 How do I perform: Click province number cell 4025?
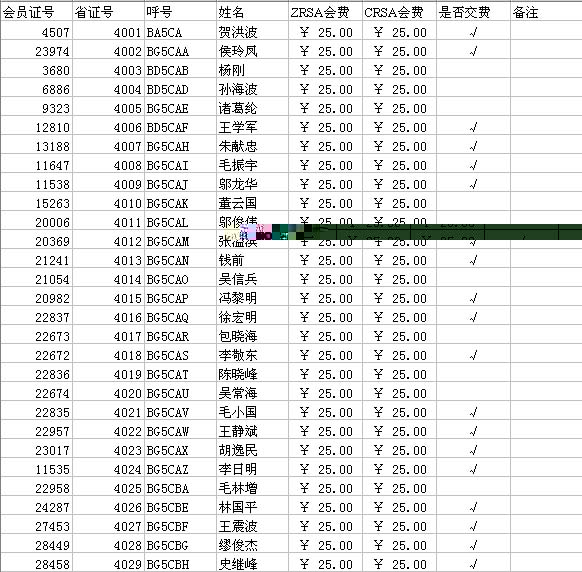tap(108, 487)
